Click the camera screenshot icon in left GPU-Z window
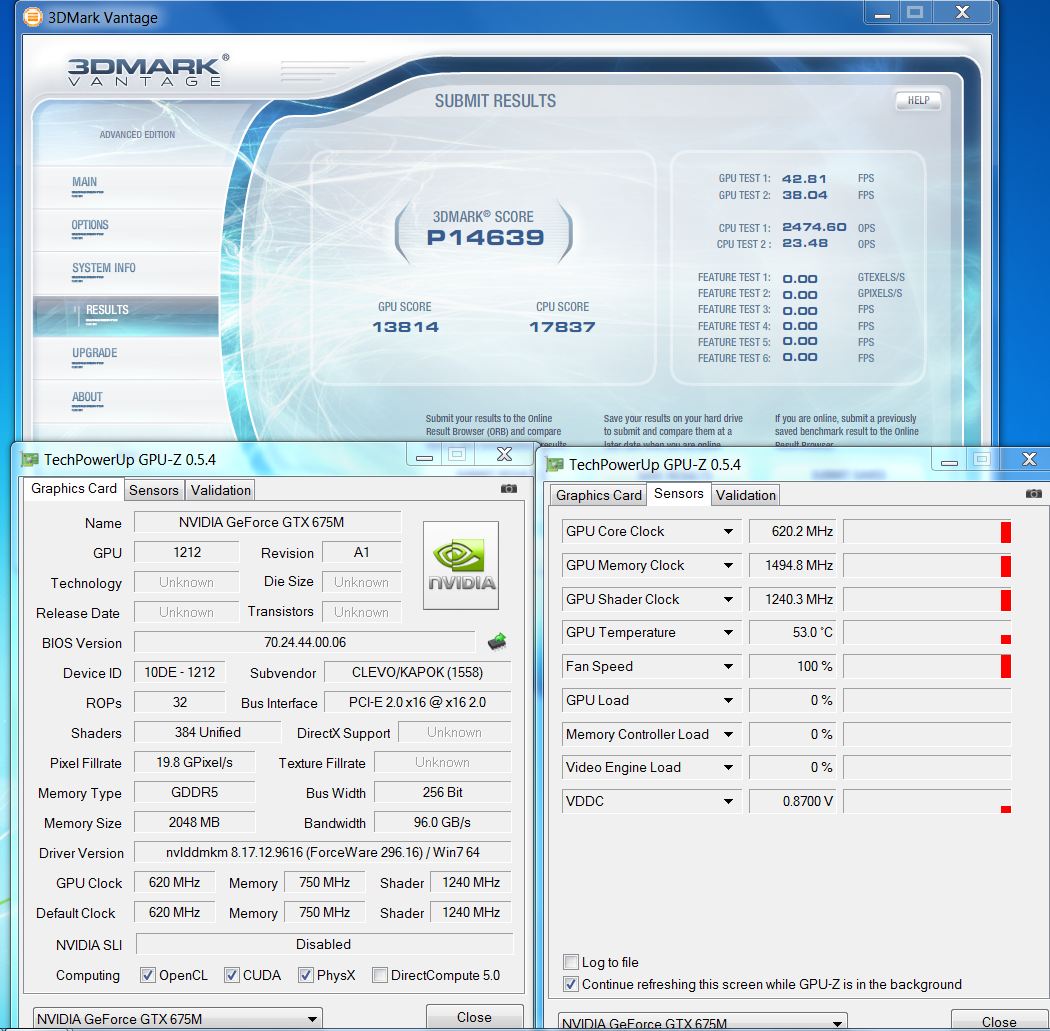 509,489
